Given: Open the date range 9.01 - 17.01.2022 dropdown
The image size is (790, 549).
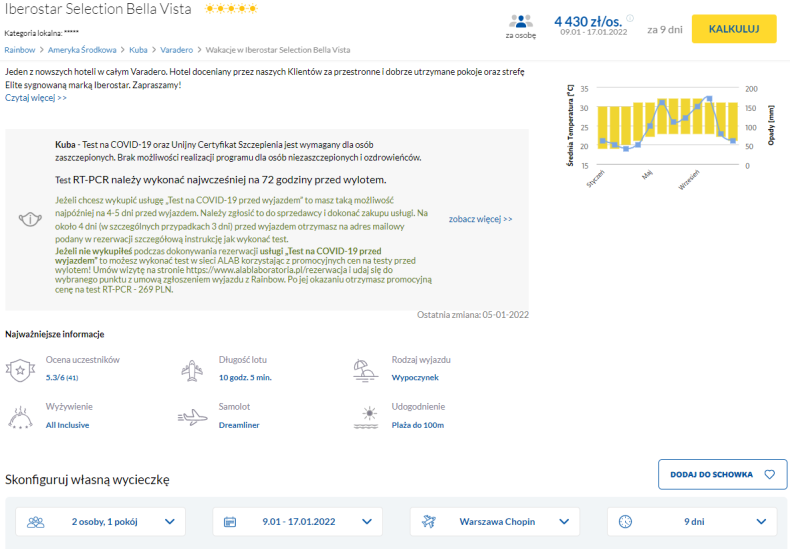Looking at the screenshot, I should (297, 521).
